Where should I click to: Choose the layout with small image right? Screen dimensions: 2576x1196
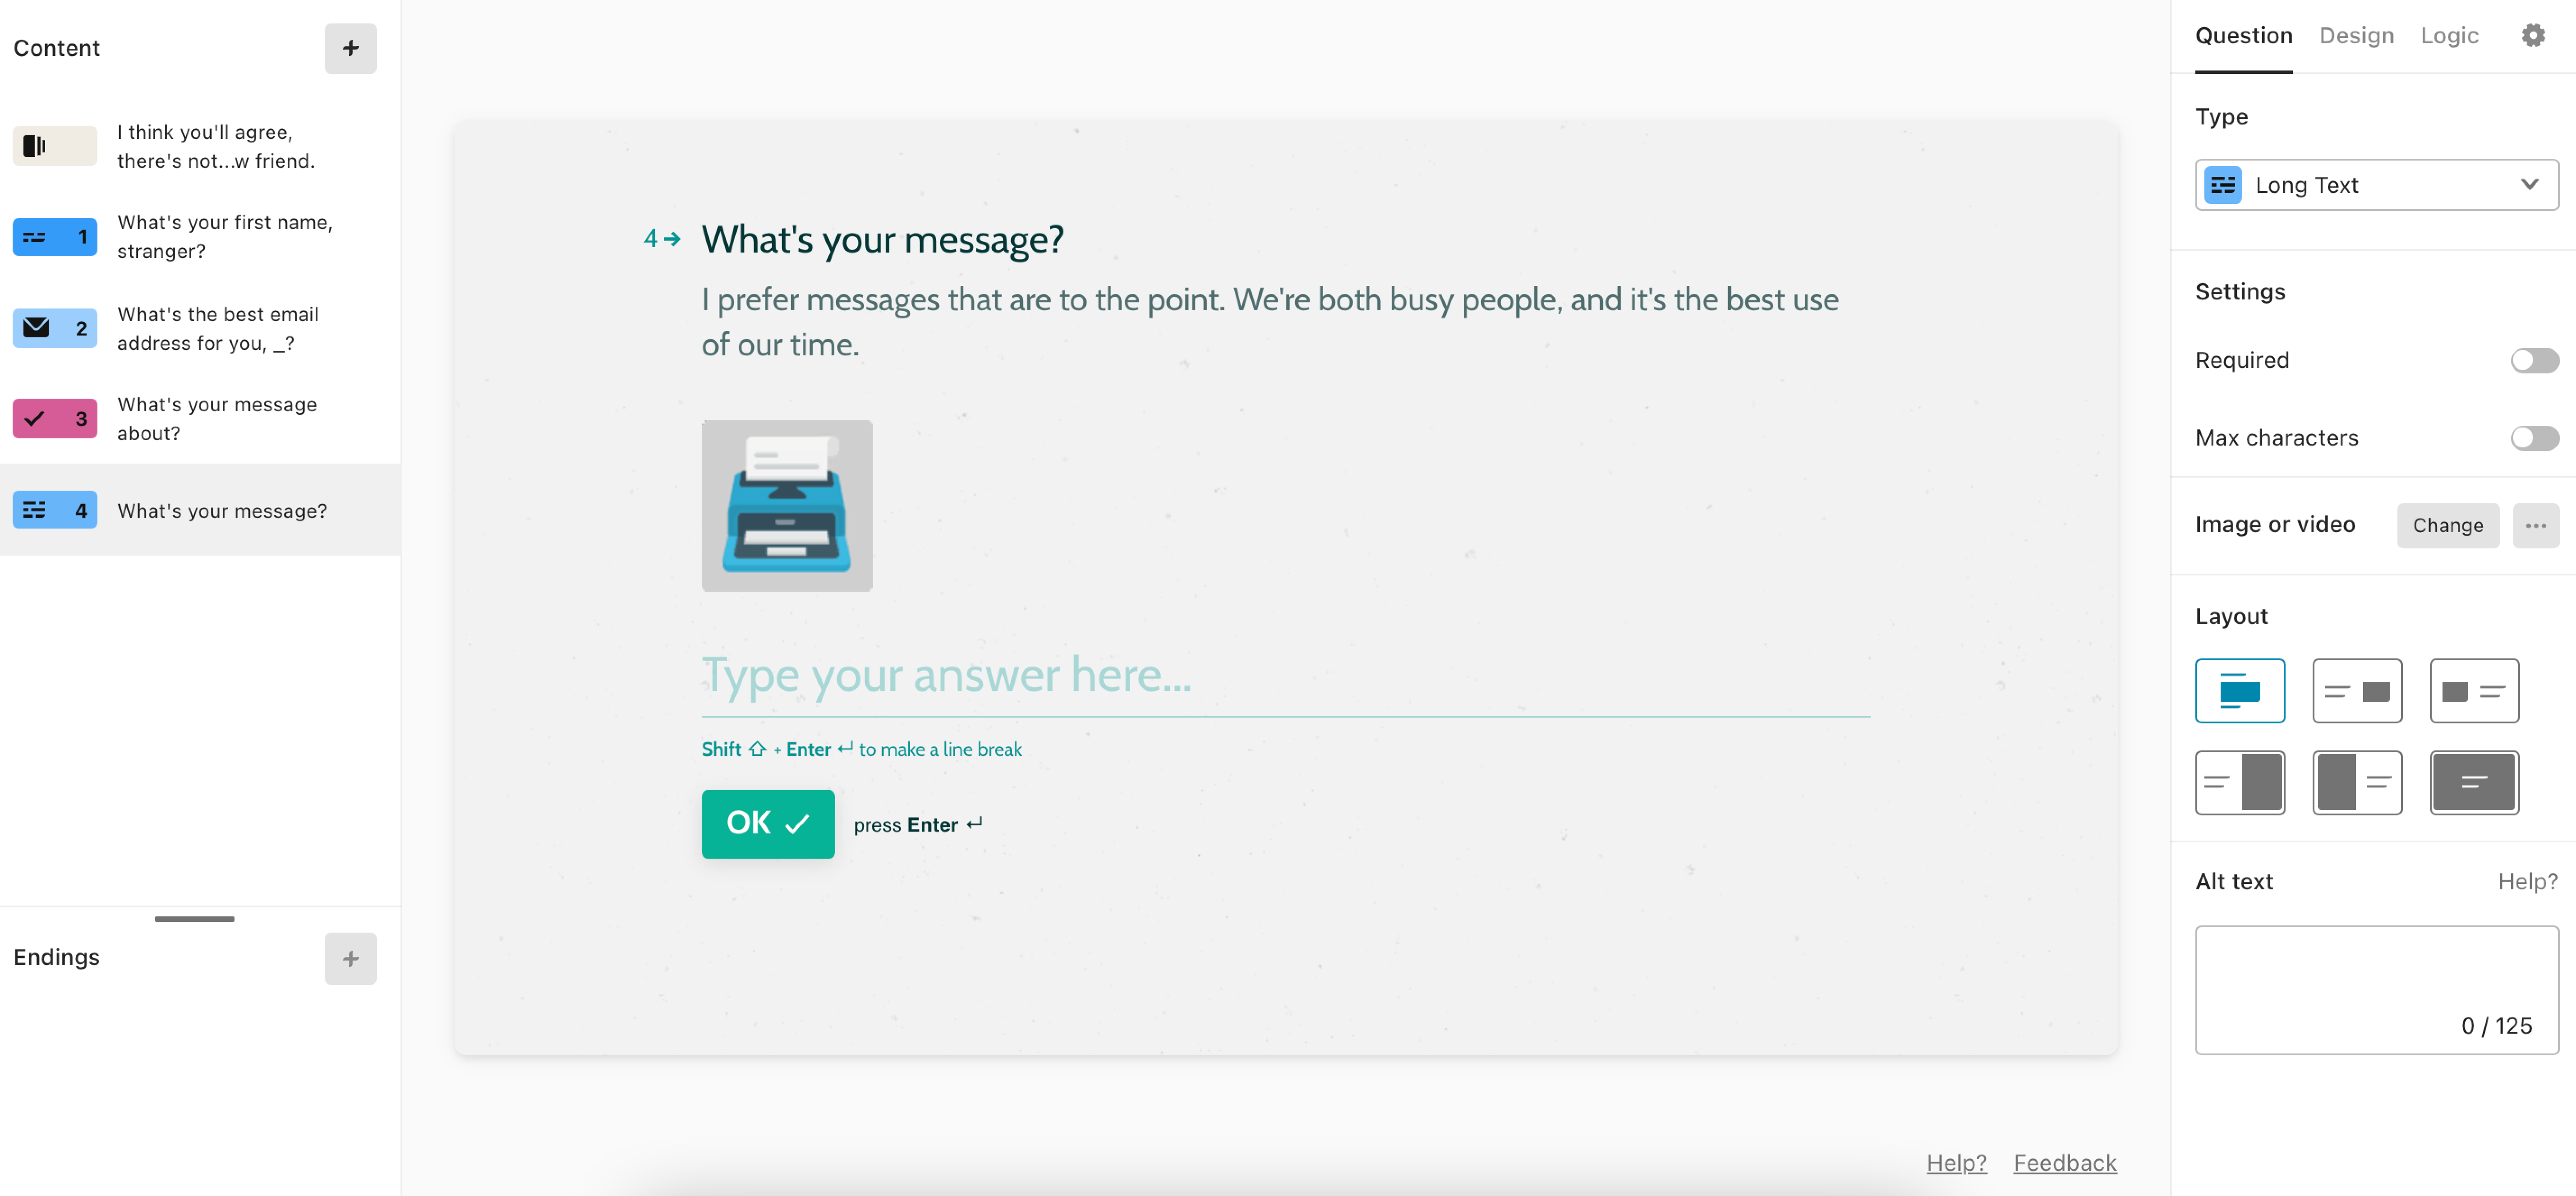pyautogui.click(x=2356, y=691)
